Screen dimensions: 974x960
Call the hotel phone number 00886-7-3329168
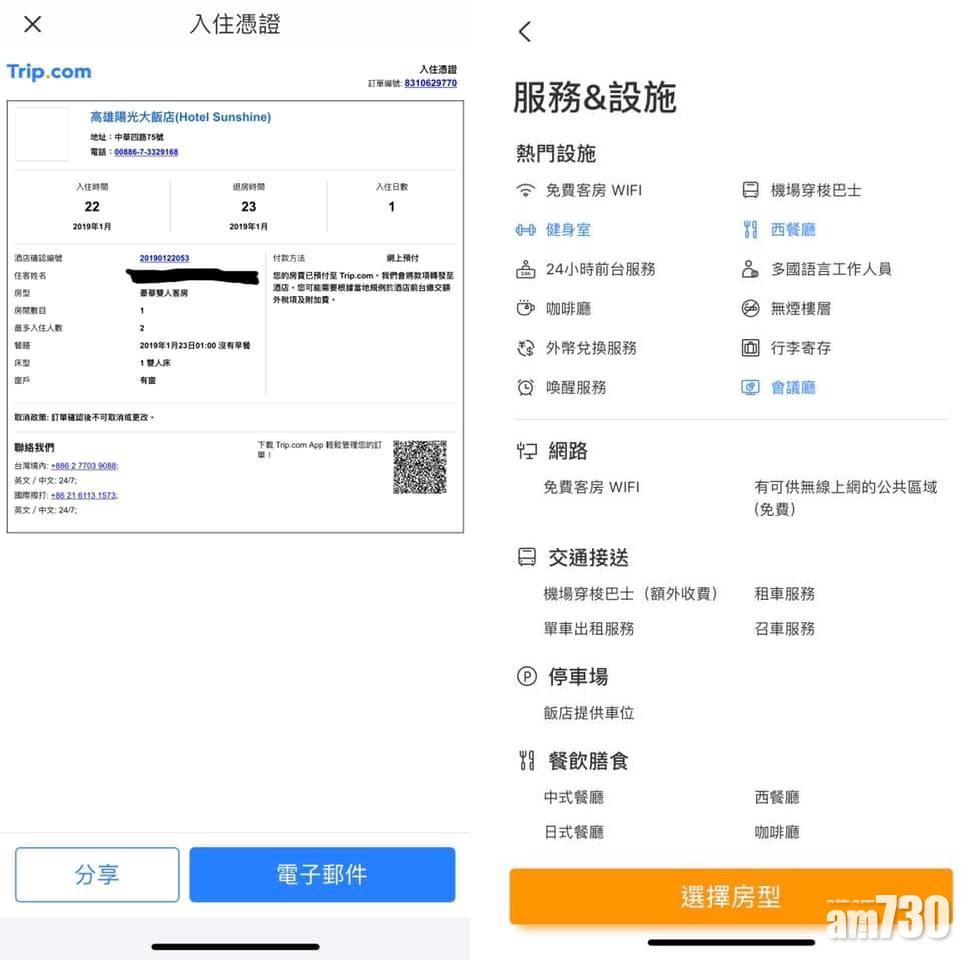pyautogui.click(x=146, y=152)
